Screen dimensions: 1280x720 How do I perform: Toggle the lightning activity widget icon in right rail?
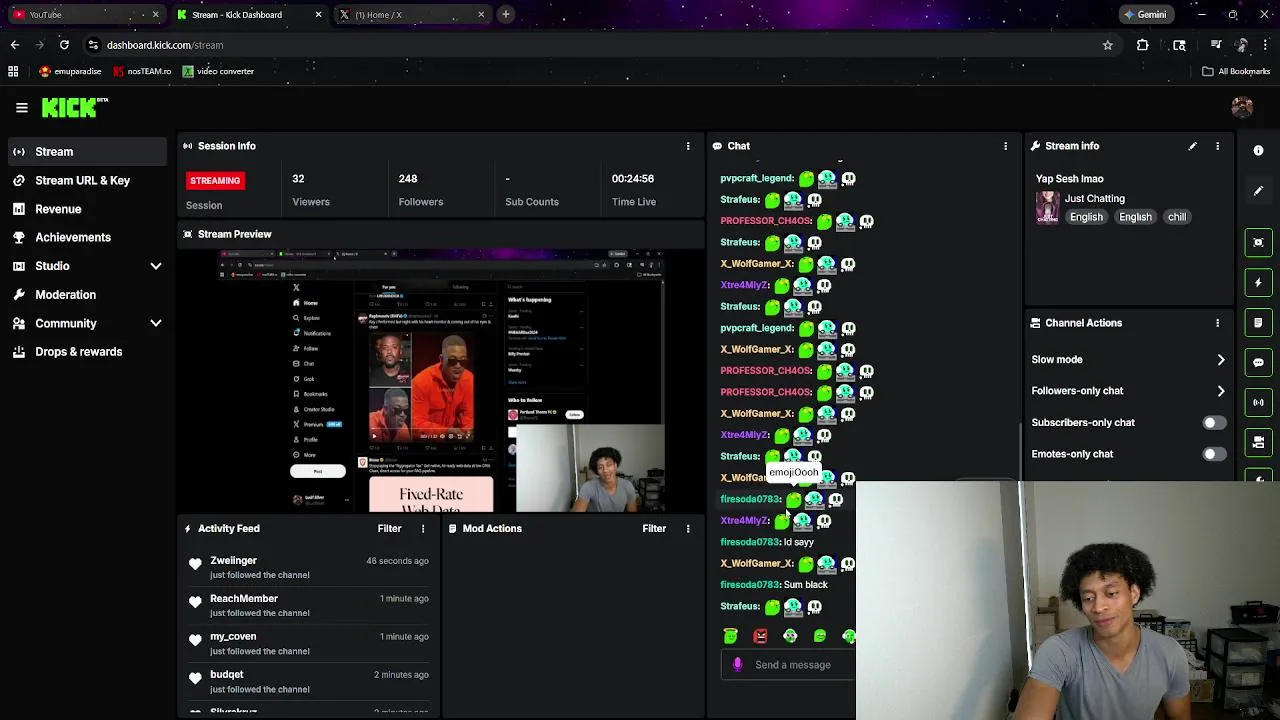click(x=1258, y=282)
